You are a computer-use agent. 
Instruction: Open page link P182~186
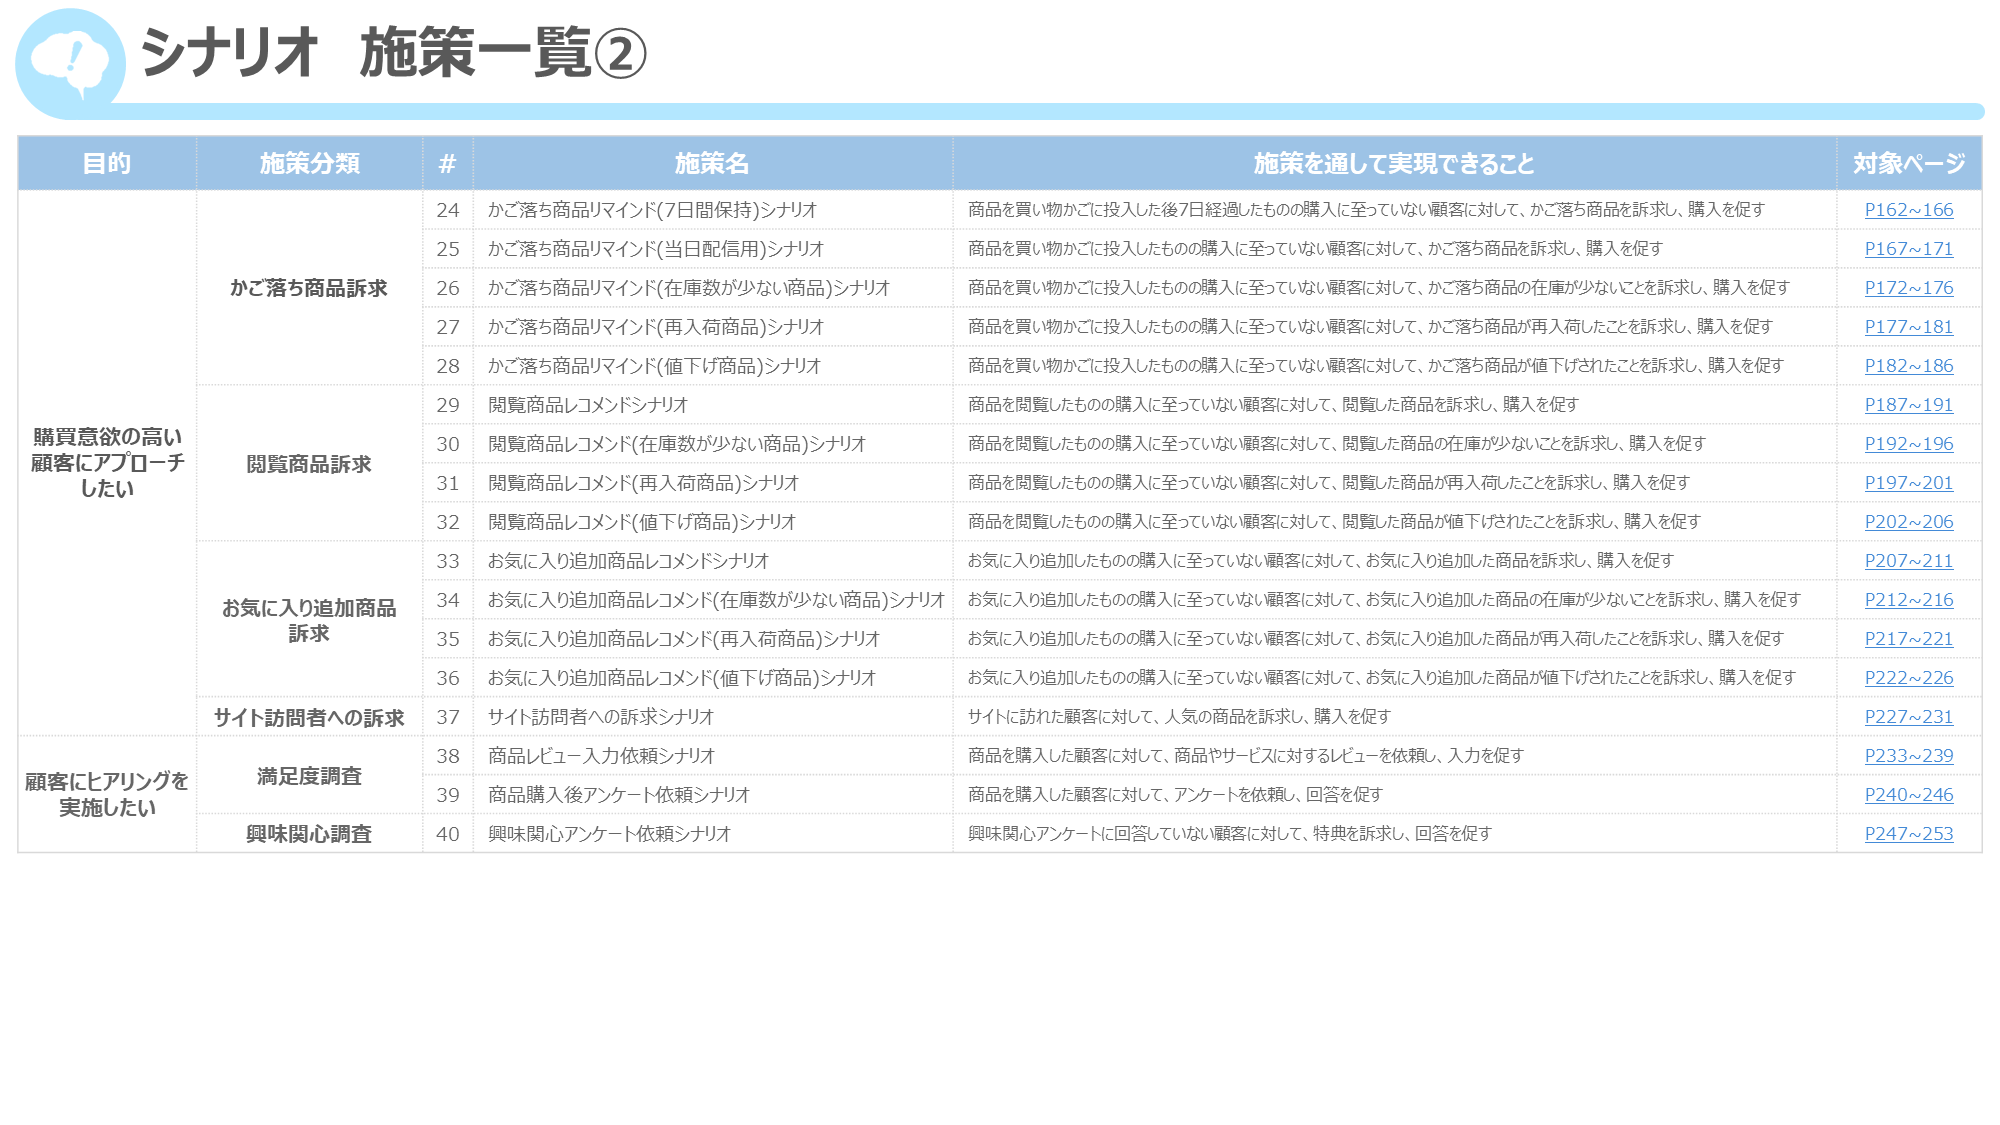[1908, 366]
